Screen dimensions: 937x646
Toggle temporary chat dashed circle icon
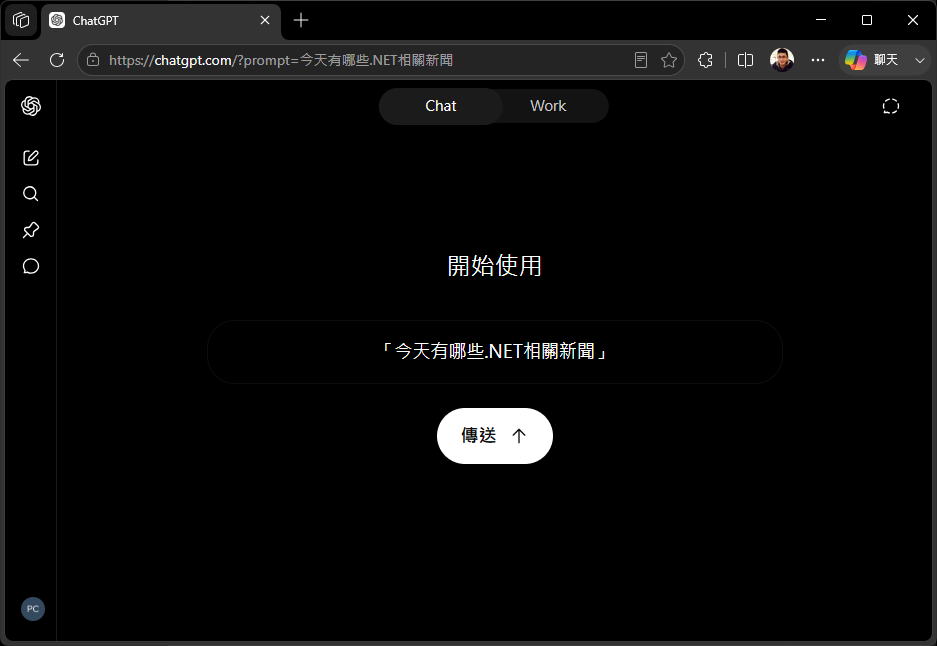tap(890, 106)
